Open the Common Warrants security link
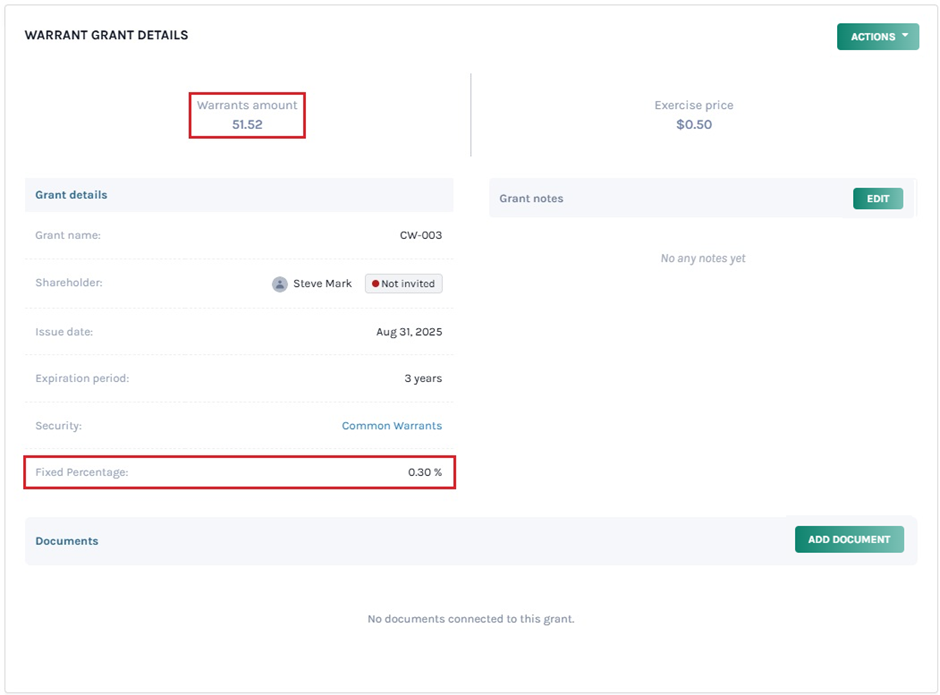Image resolution: width=940 pixels, height=695 pixels. pos(391,426)
